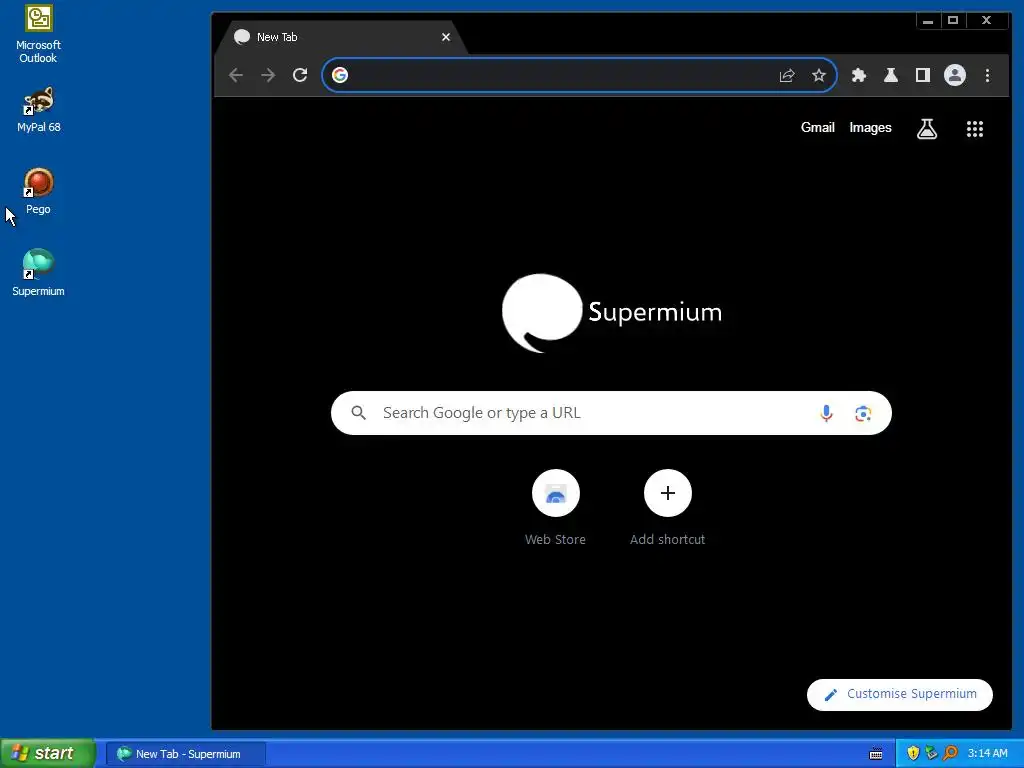Image resolution: width=1024 pixels, height=768 pixels.
Task: Bookmark this tab with the star icon
Action: (819, 75)
